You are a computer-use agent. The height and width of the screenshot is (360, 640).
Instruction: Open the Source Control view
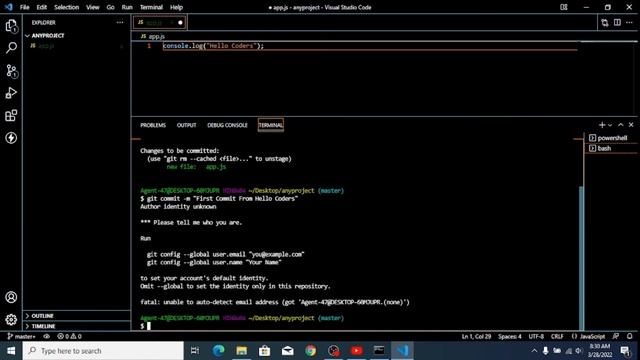[x=11, y=71]
